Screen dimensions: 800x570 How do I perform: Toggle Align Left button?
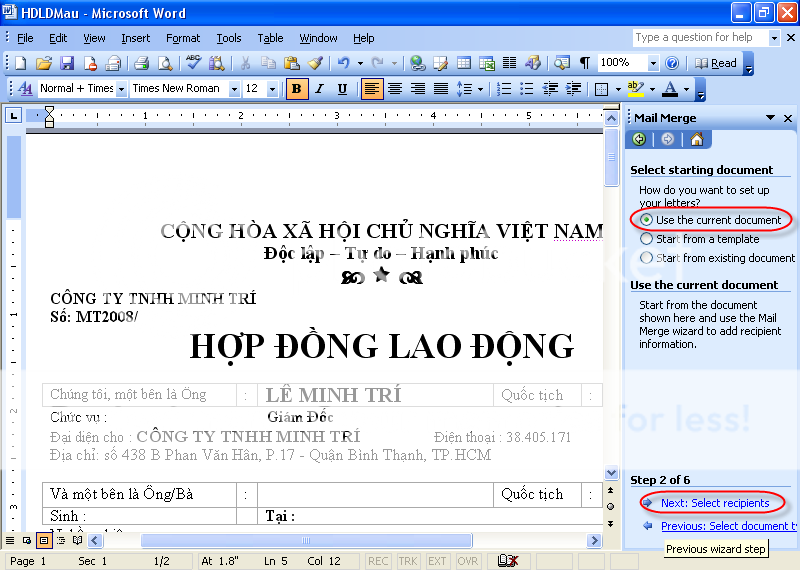tap(372, 89)
